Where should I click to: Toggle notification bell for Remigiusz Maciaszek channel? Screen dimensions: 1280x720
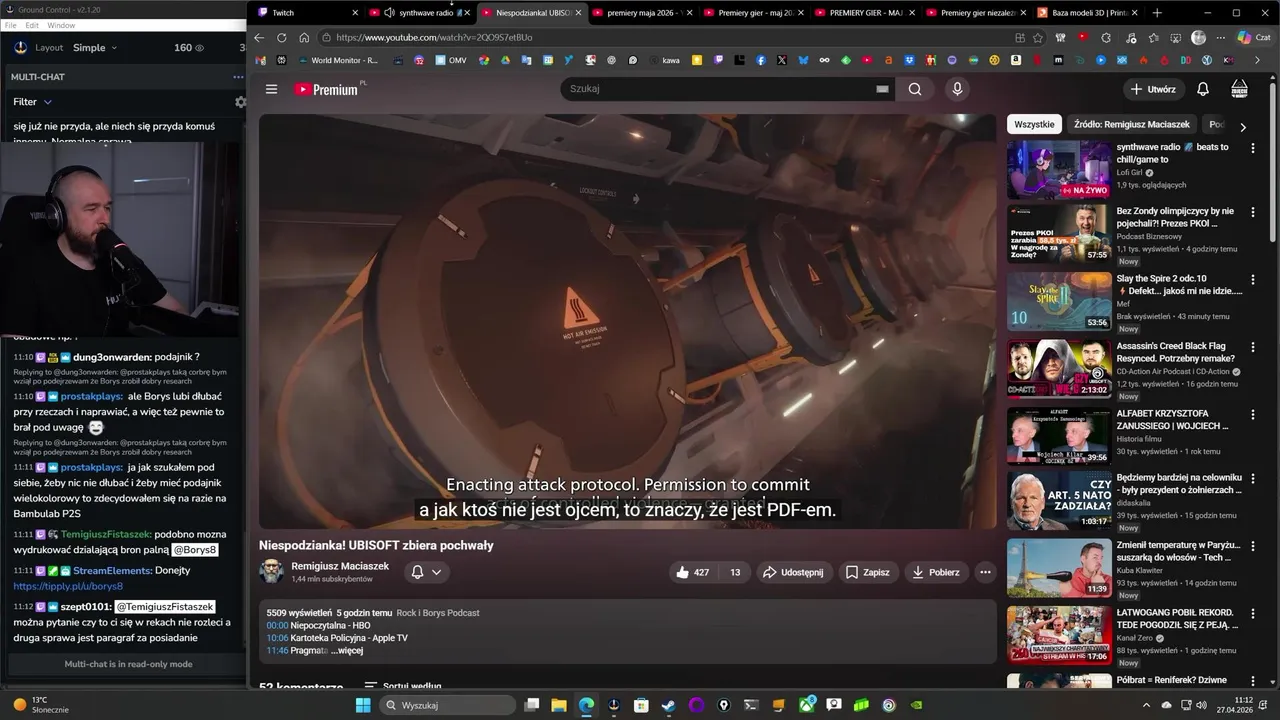click(x=426, y=572)
